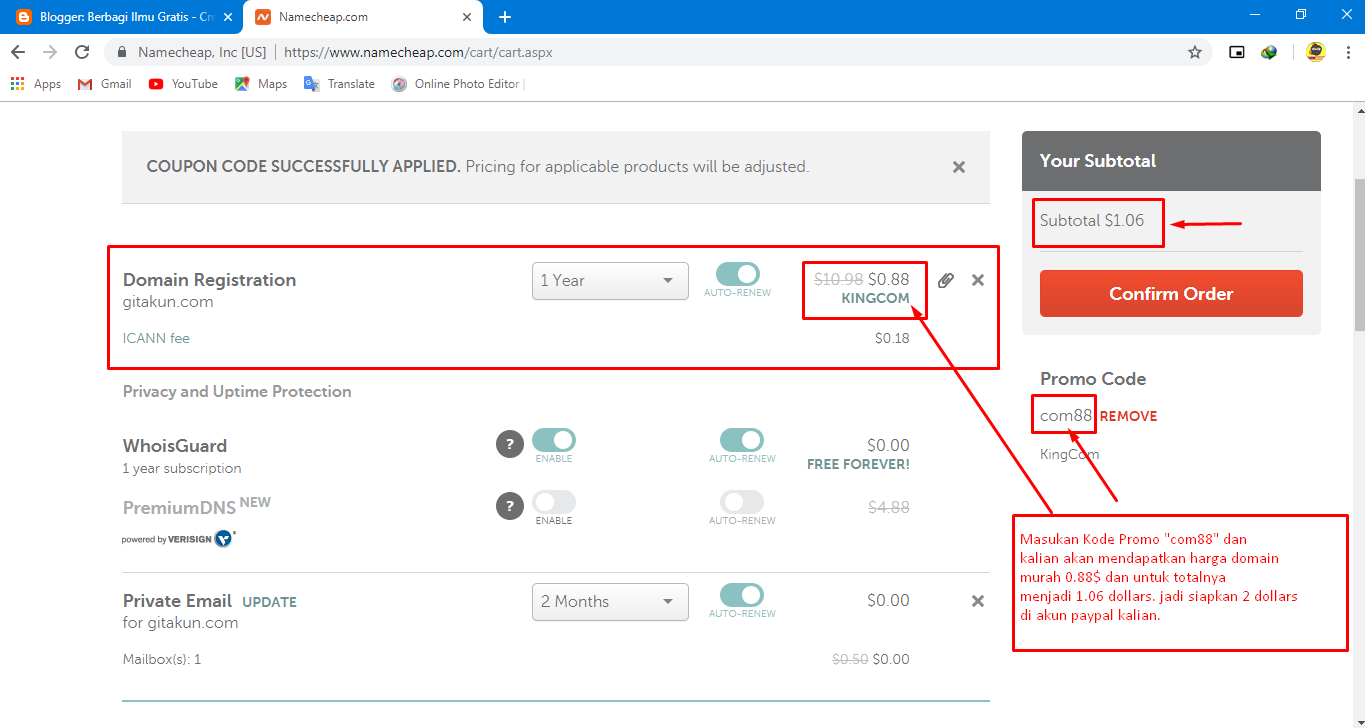Toggle auto-renew for Domain Registration

738,274
